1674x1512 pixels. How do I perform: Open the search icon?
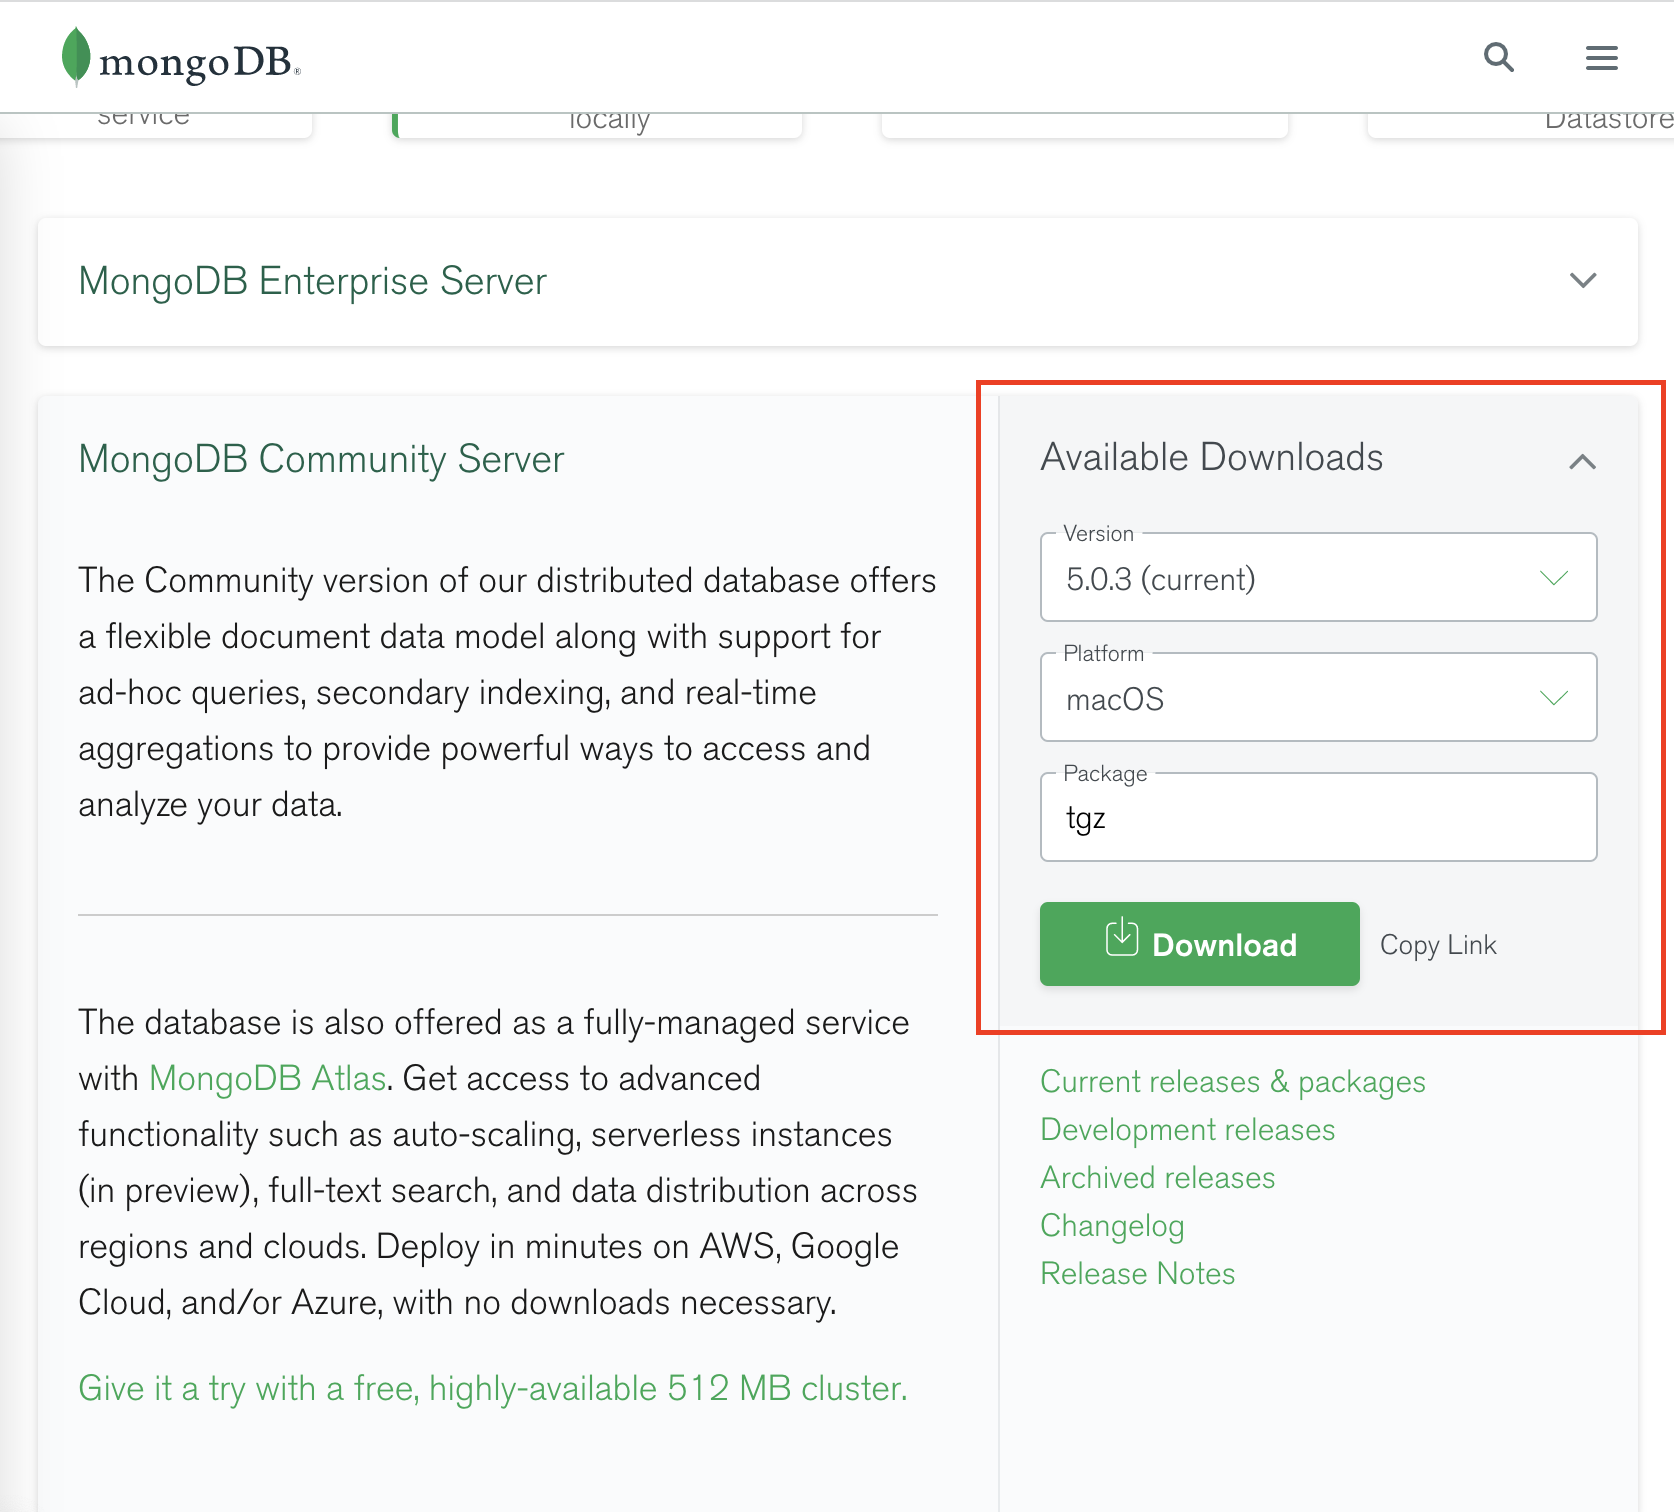click(1499, 57)
